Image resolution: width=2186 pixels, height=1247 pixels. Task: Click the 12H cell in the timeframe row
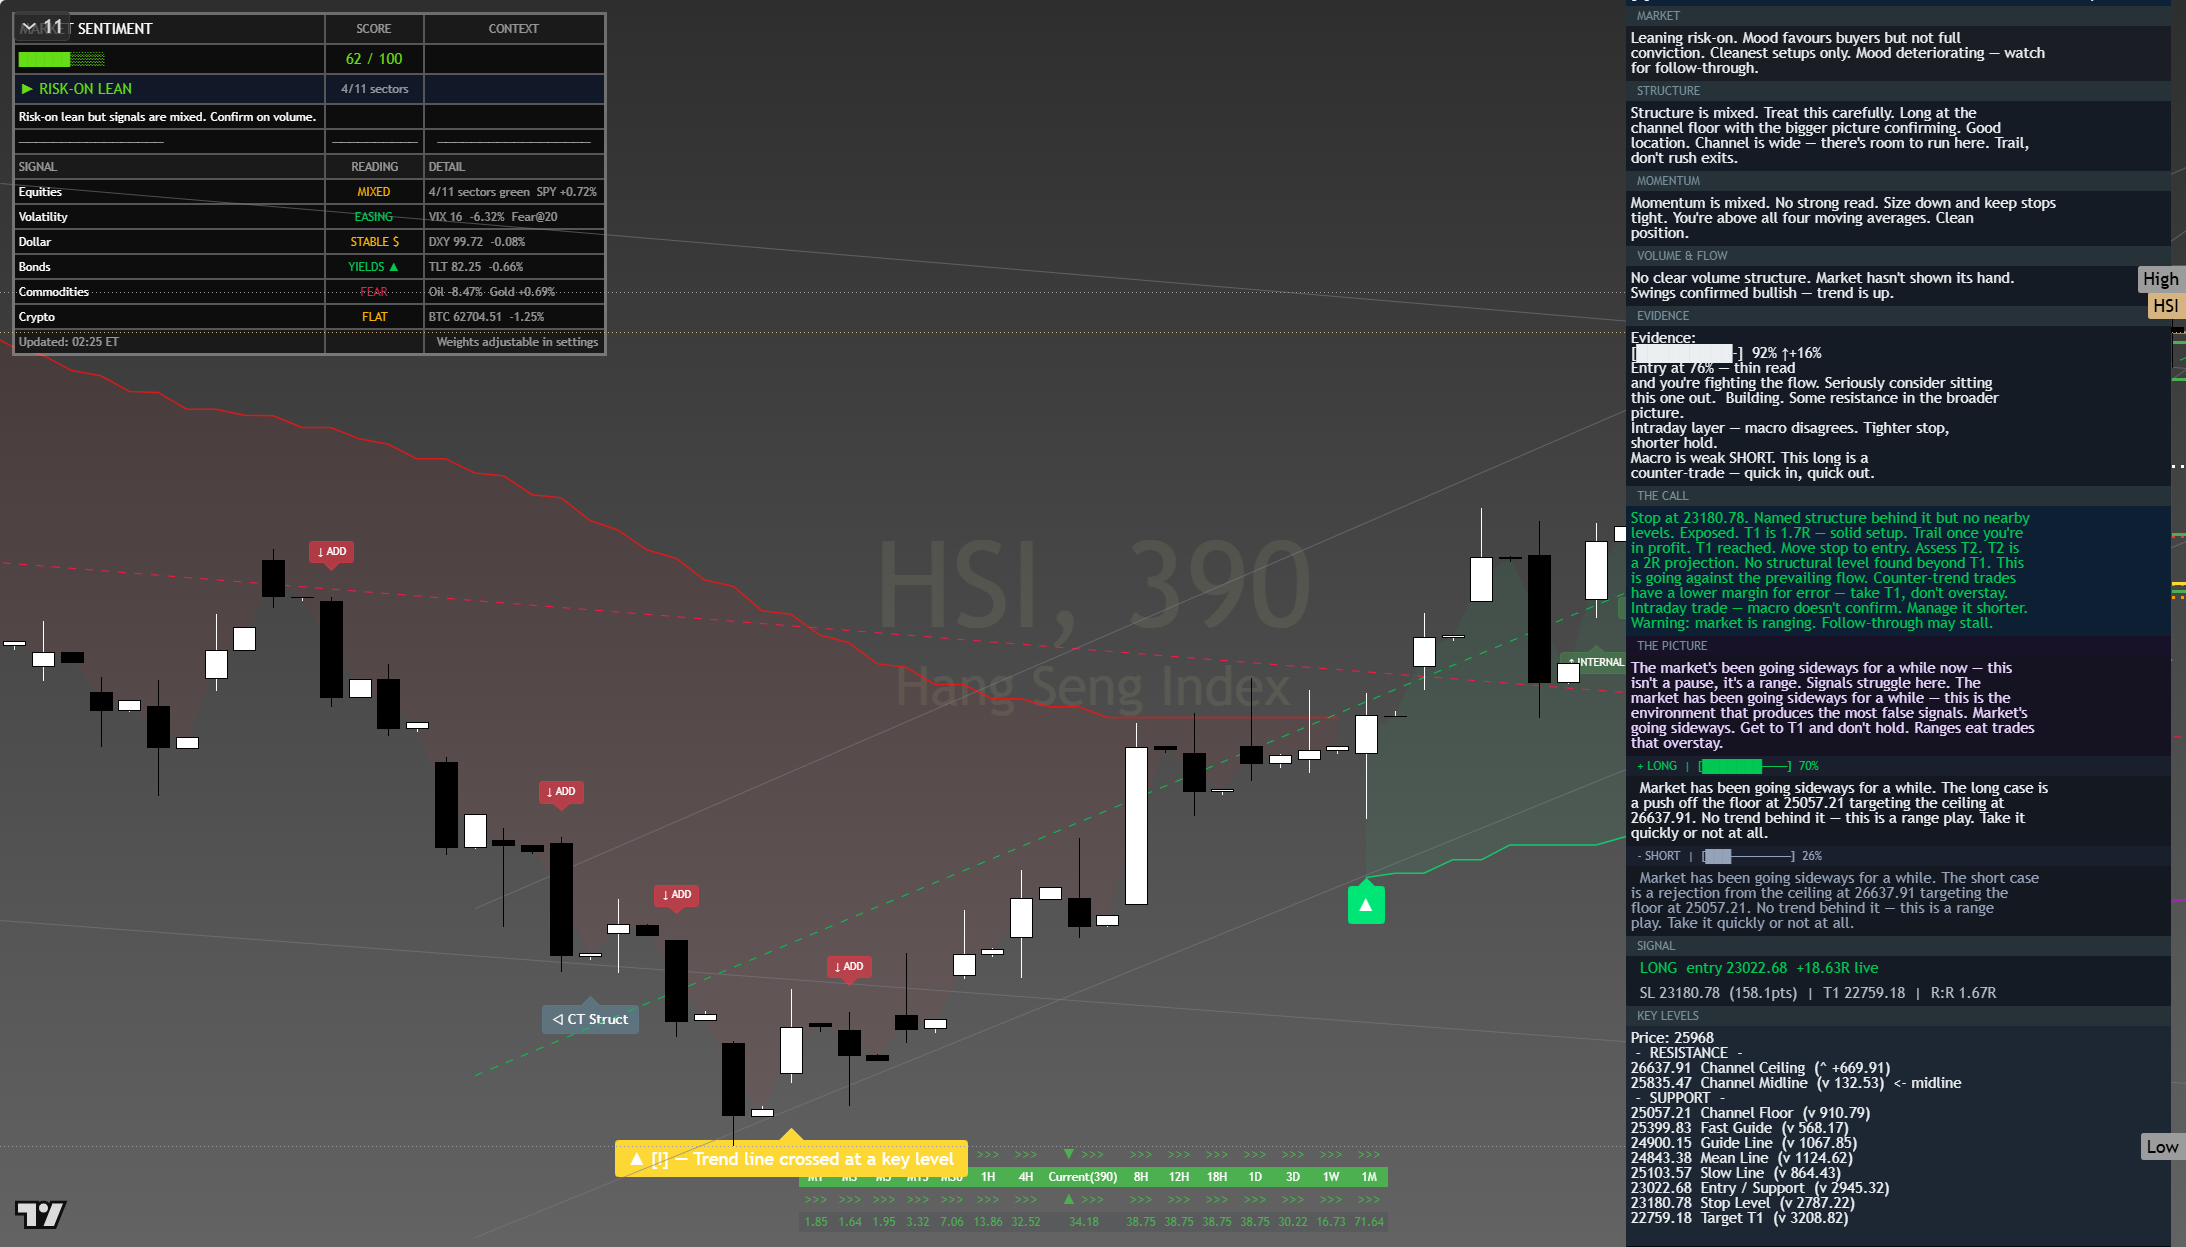tap(1179, 1177)
